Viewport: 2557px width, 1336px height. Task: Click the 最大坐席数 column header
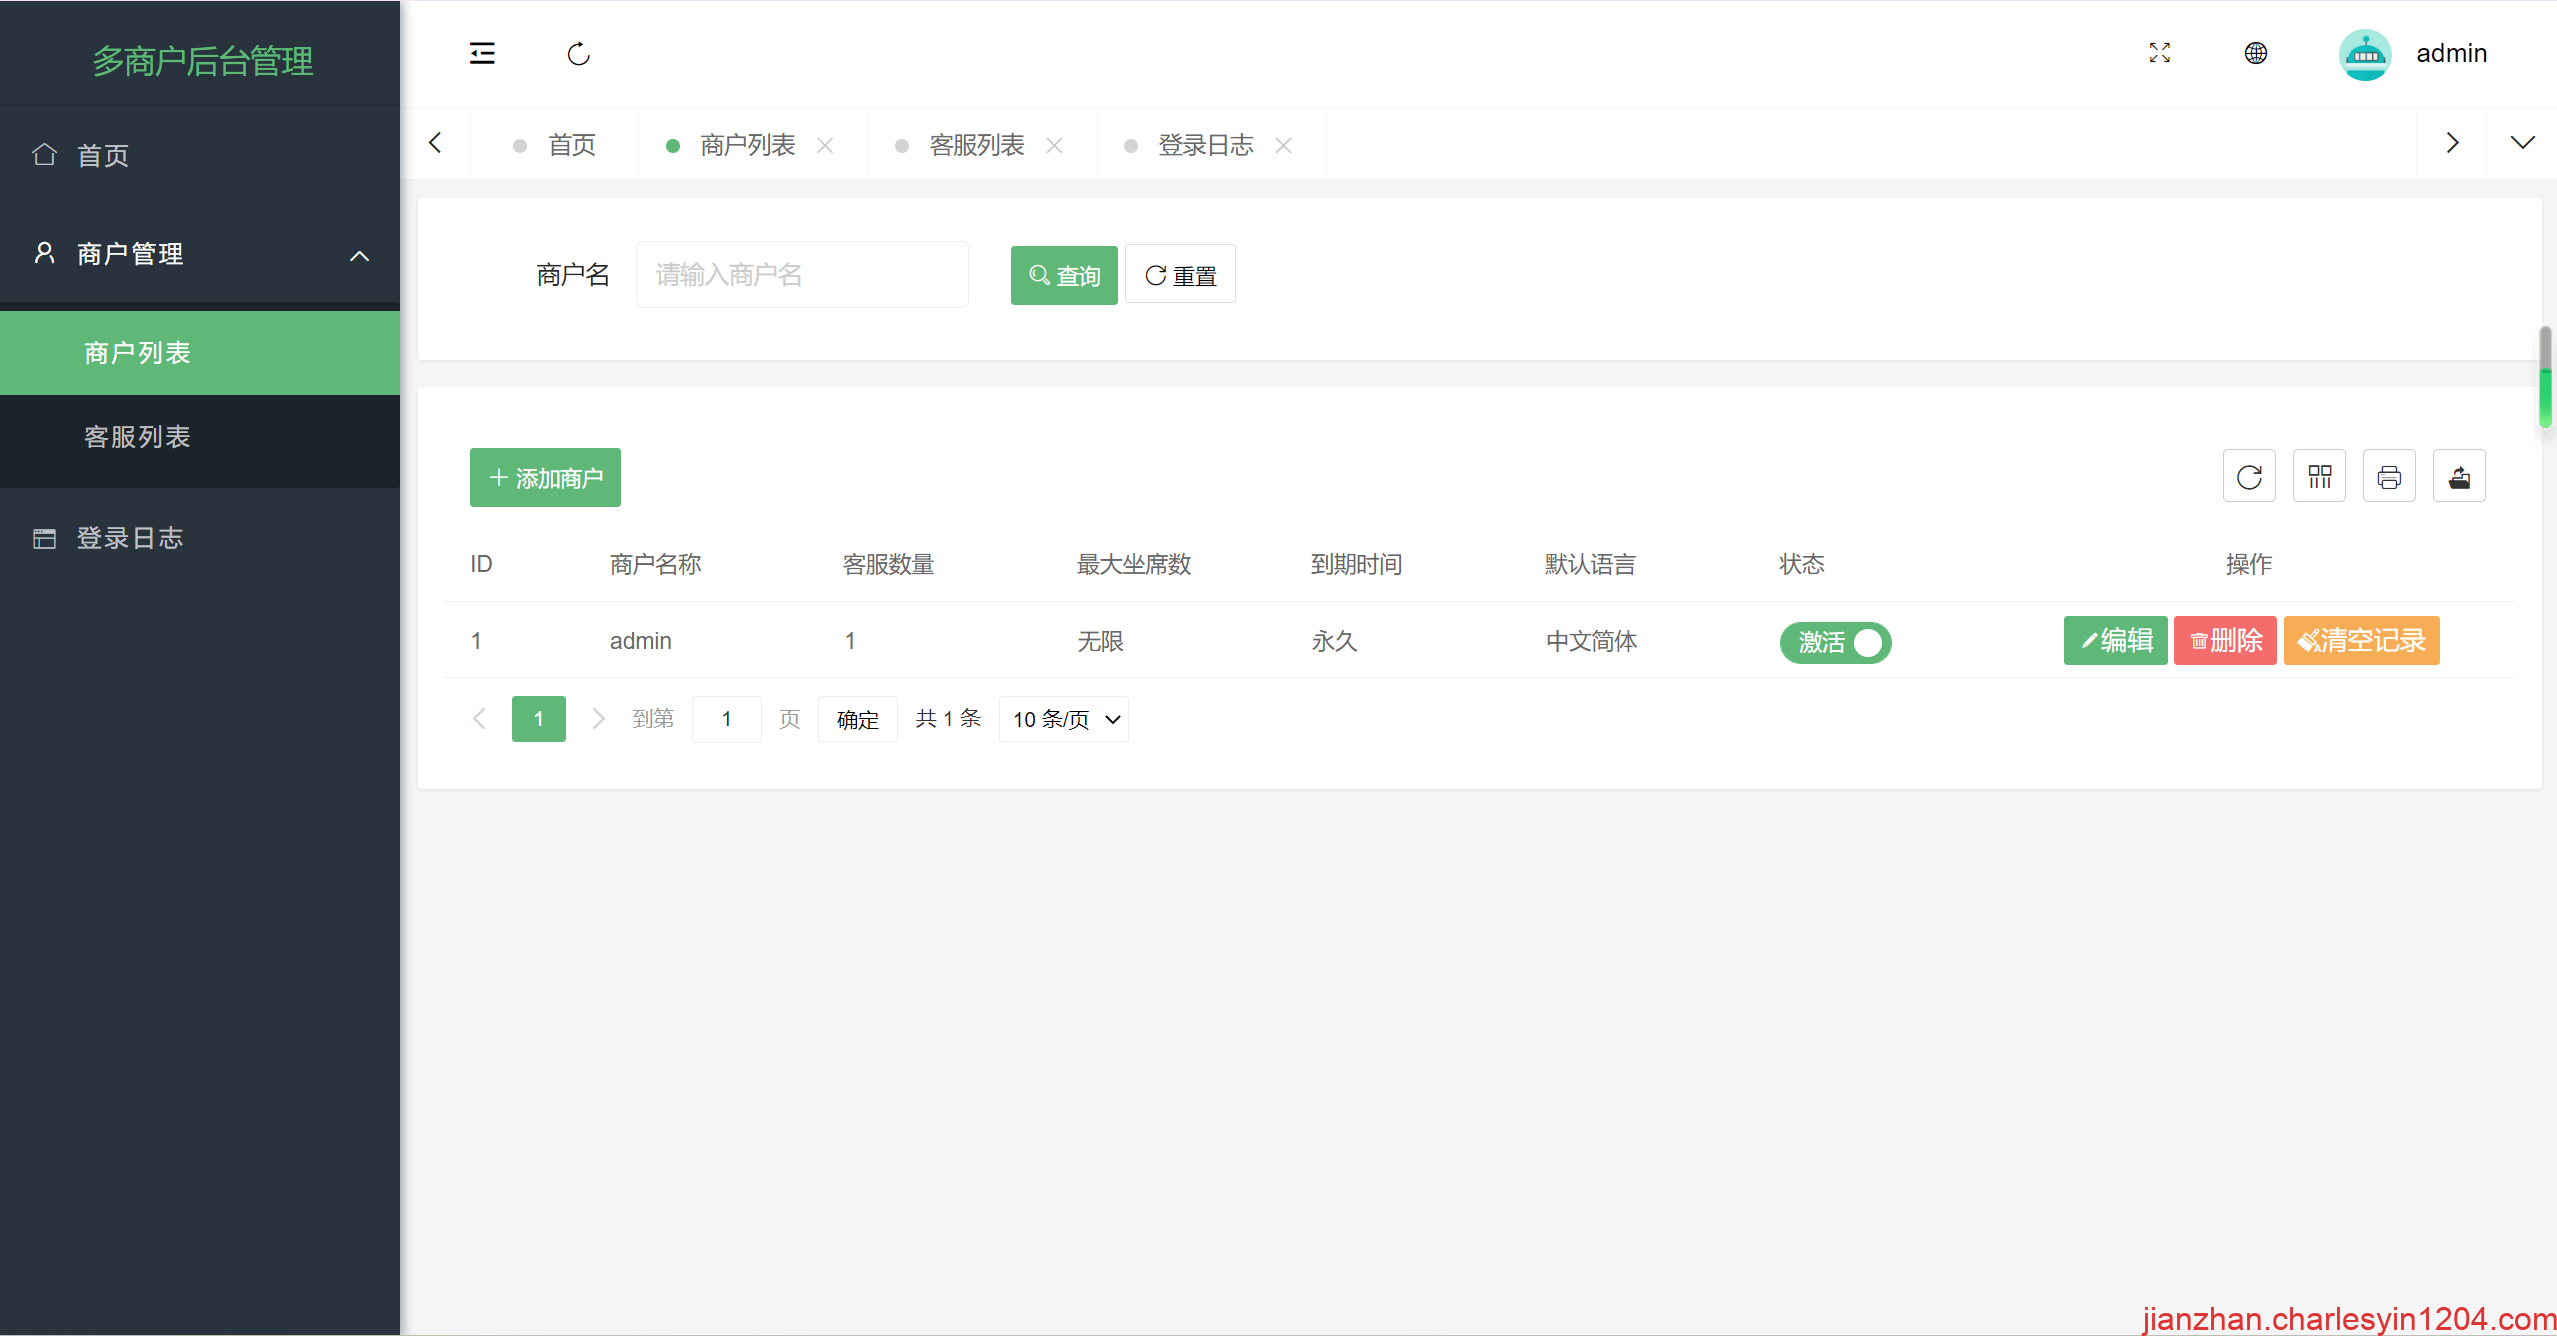(x=1134, y=564)
